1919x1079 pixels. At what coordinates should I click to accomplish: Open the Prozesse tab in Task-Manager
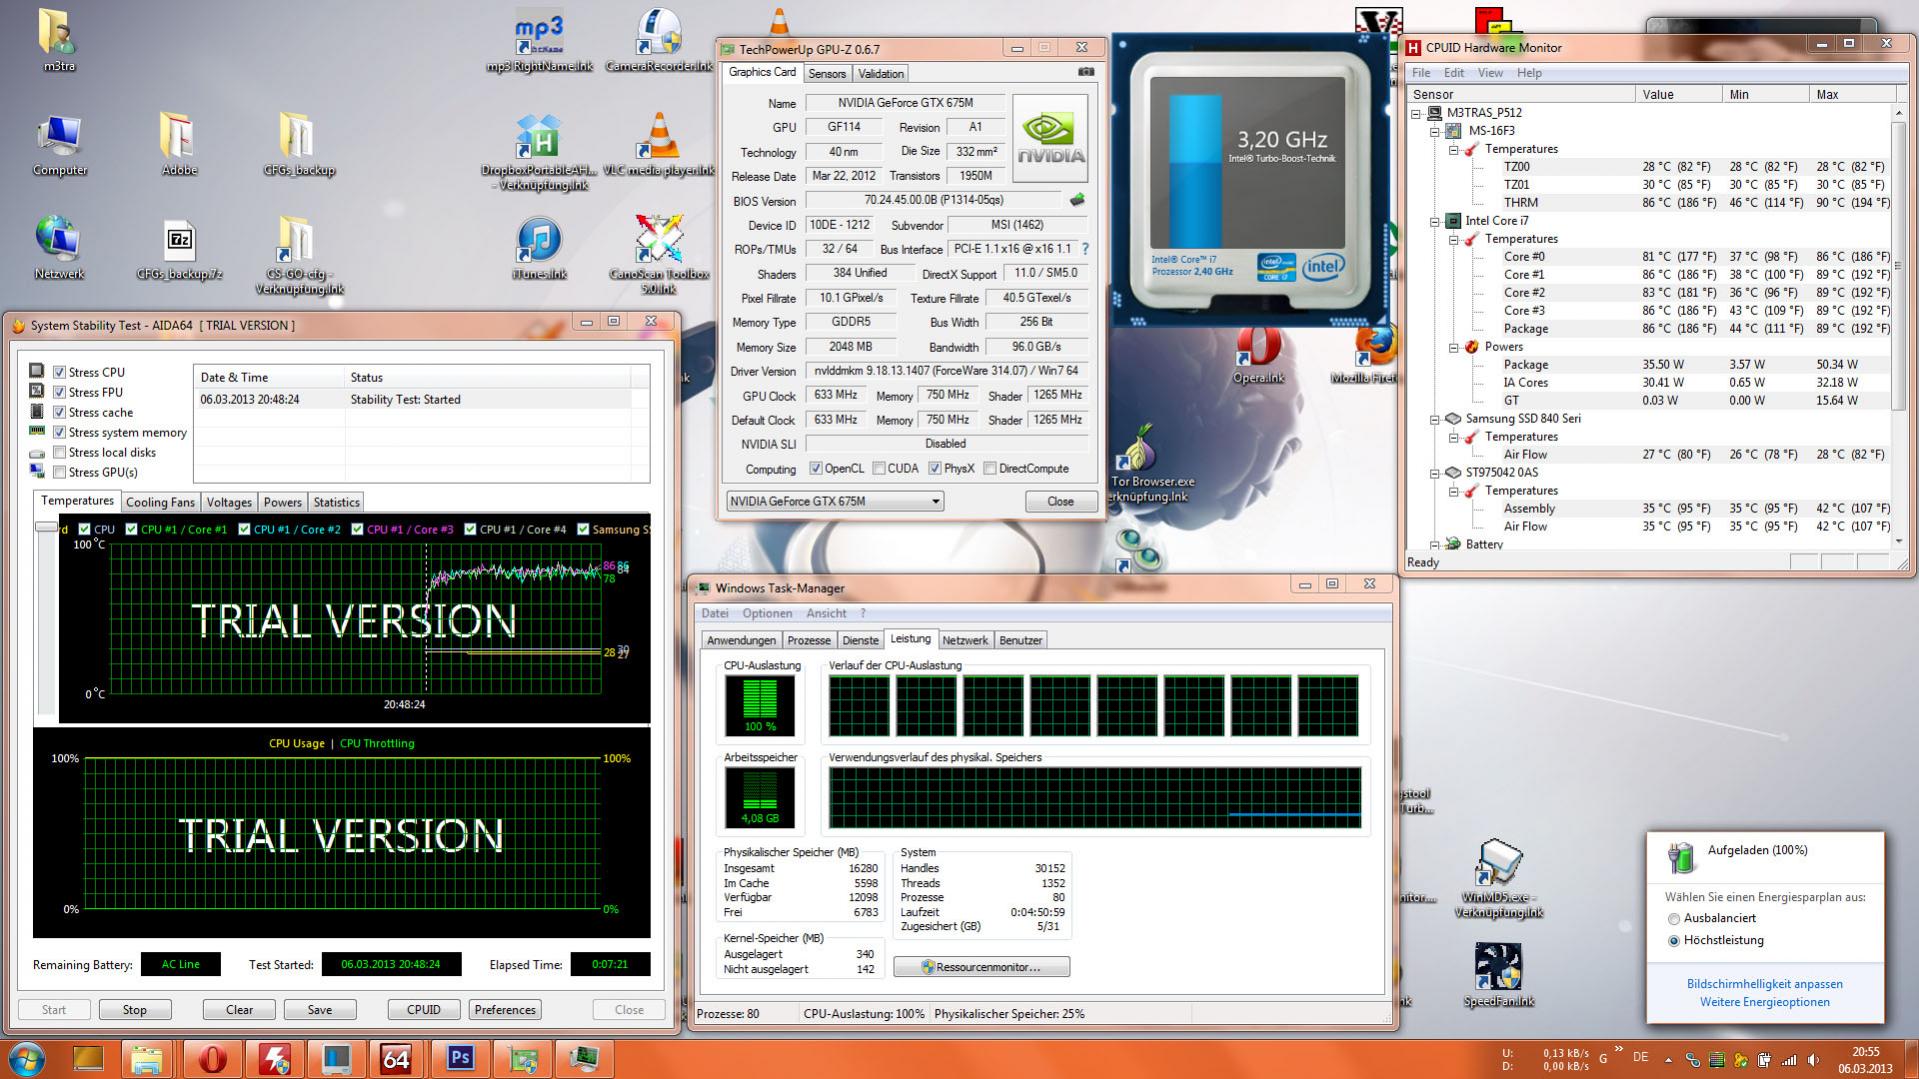809,640
